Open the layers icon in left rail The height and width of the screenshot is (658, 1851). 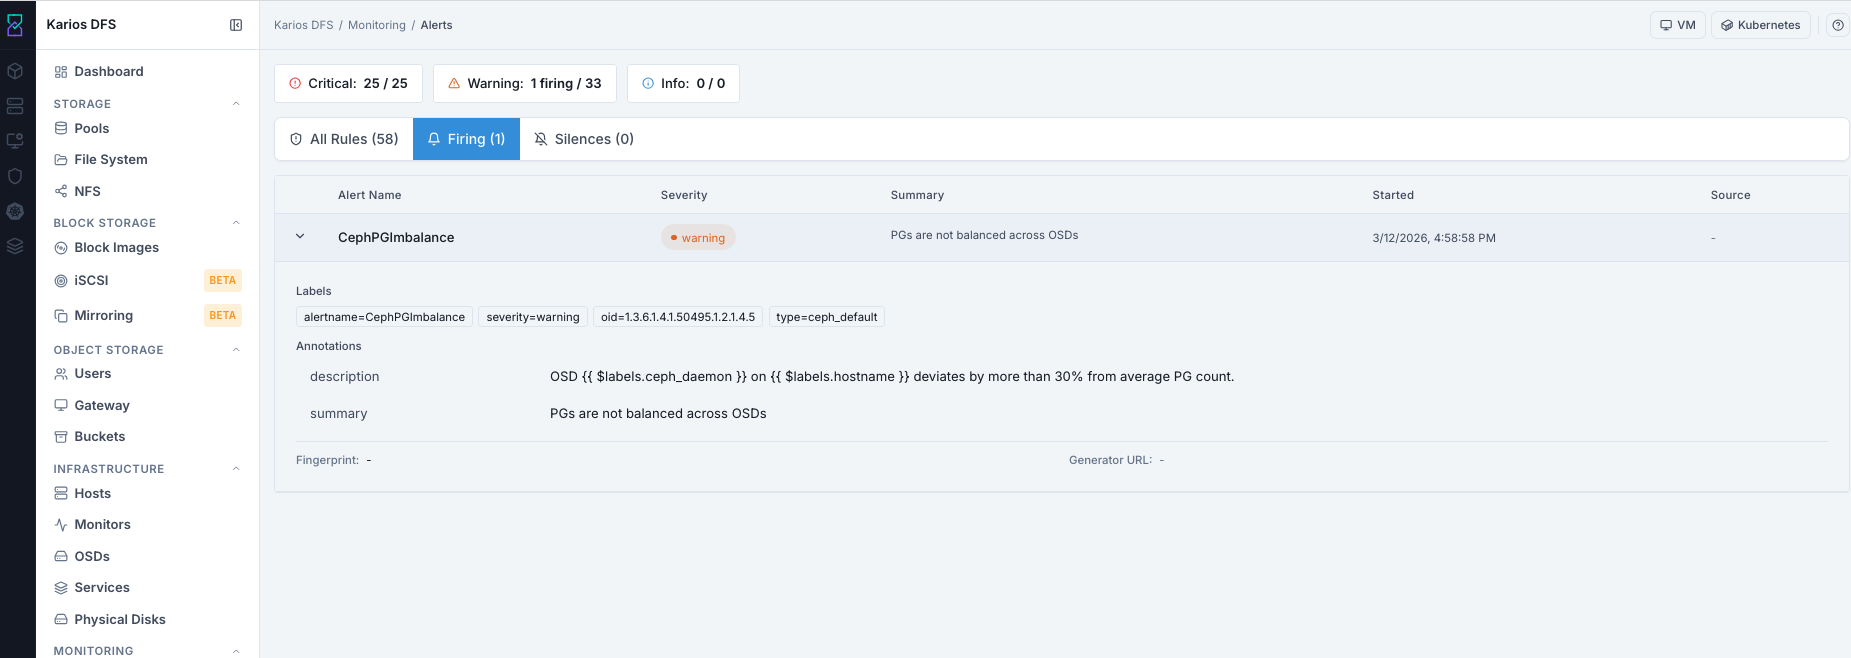[15, 246]
